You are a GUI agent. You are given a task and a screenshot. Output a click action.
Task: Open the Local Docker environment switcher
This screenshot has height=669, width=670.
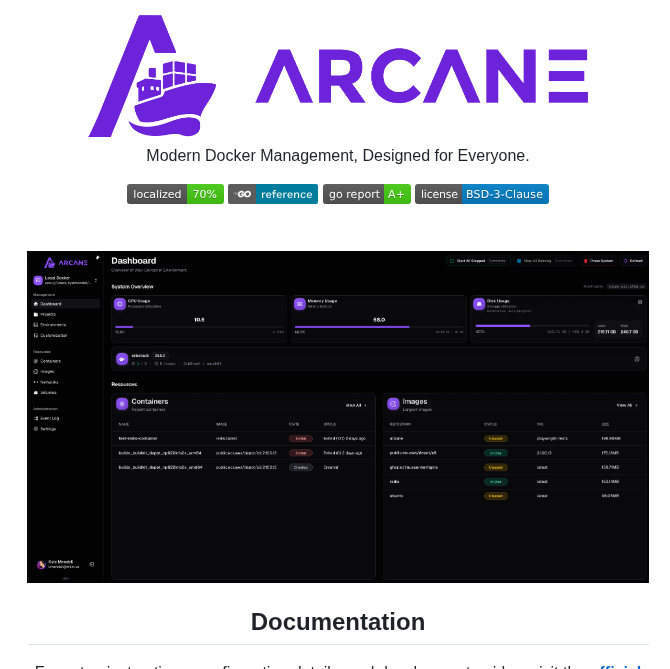coord(66,280)
